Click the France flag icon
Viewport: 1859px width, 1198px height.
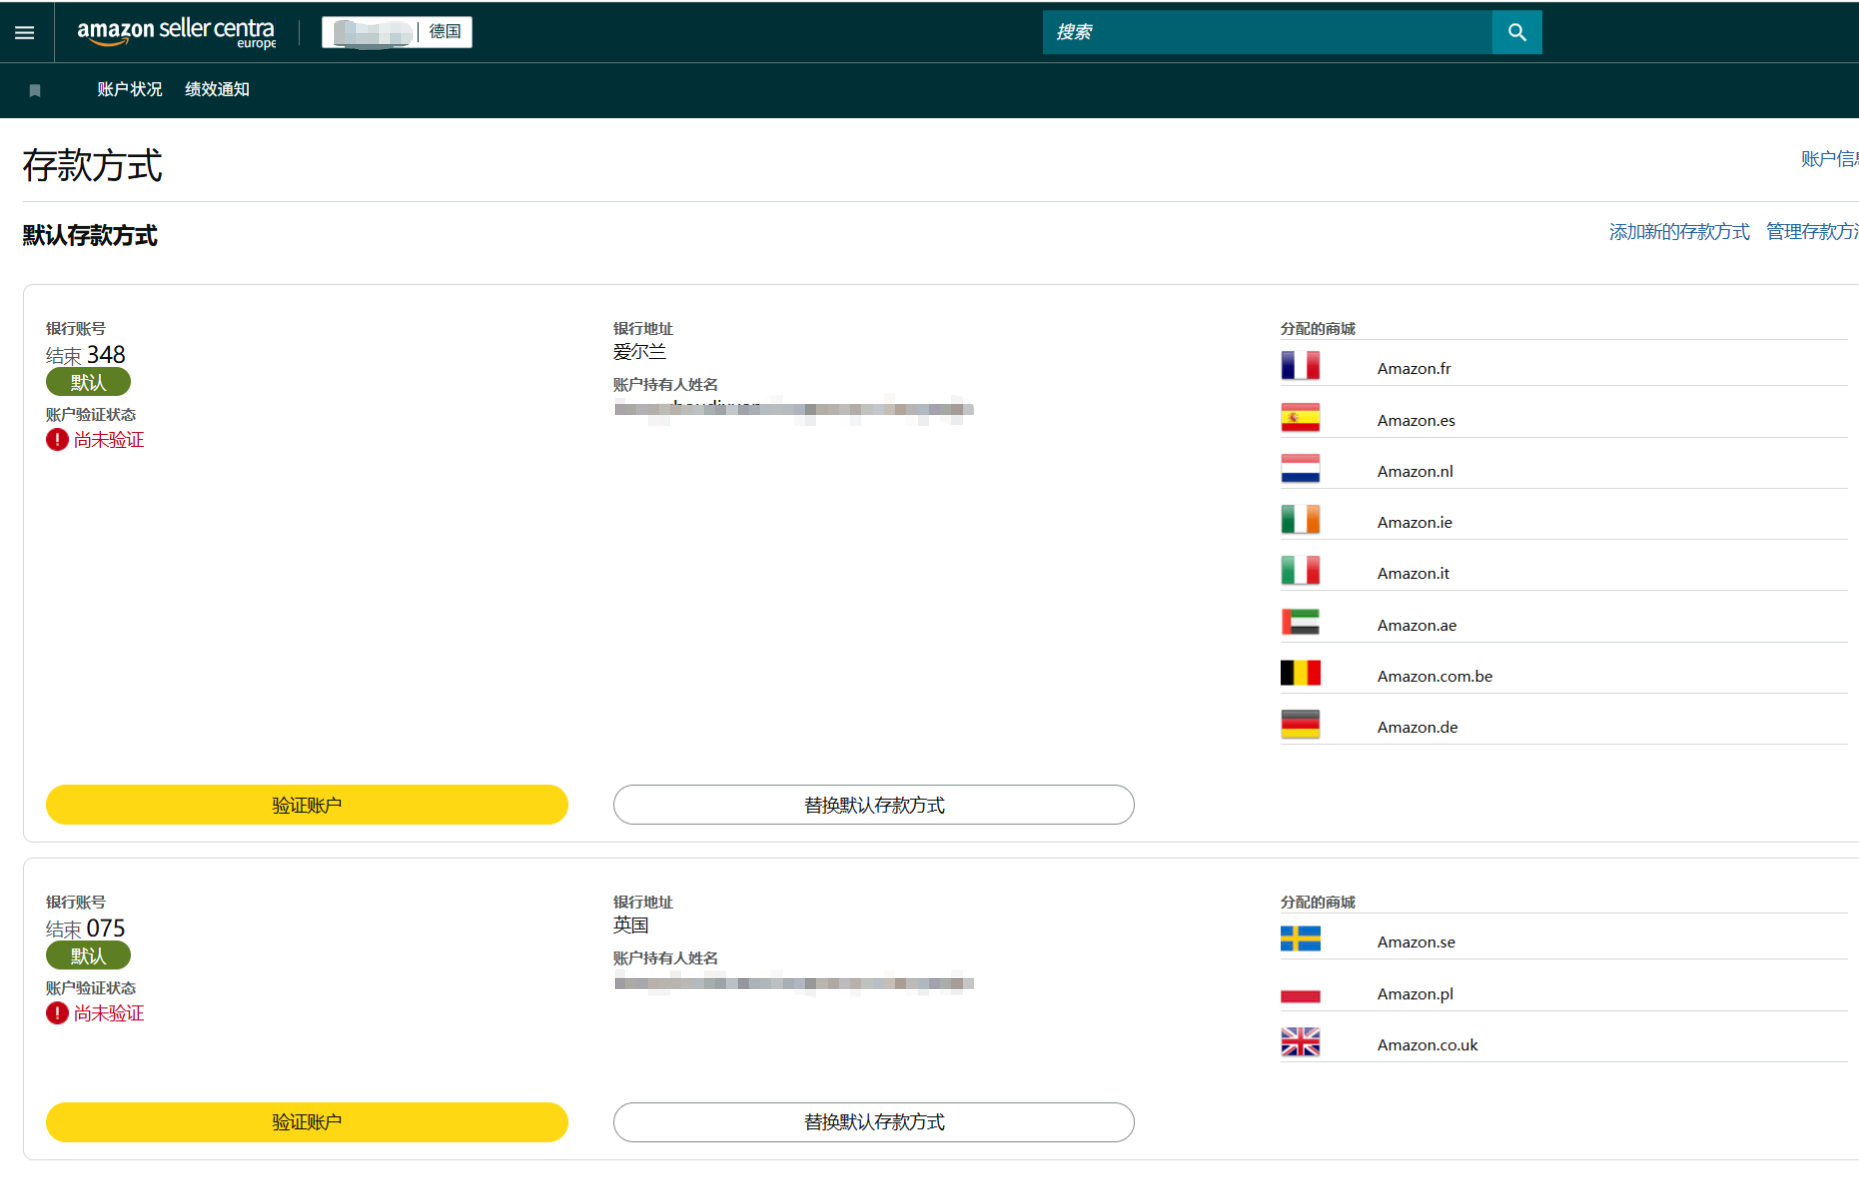click(x=1300, y=366)
